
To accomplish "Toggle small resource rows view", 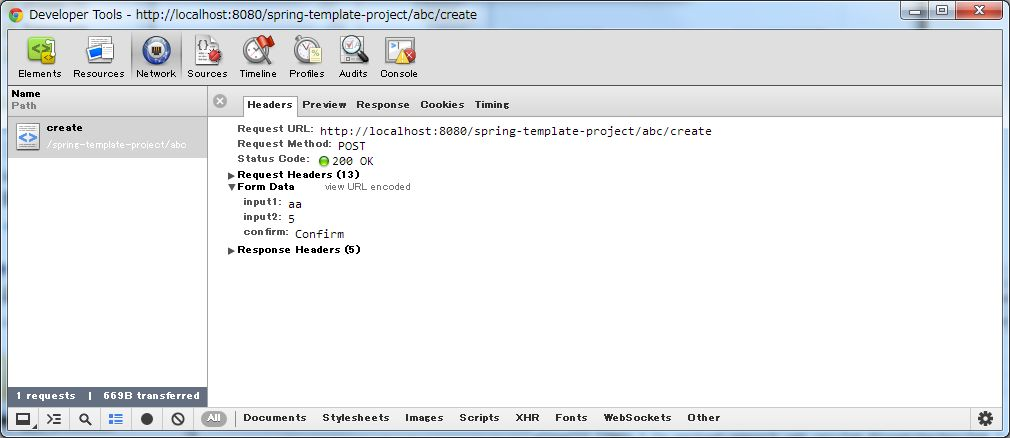I will coord(116,419).
